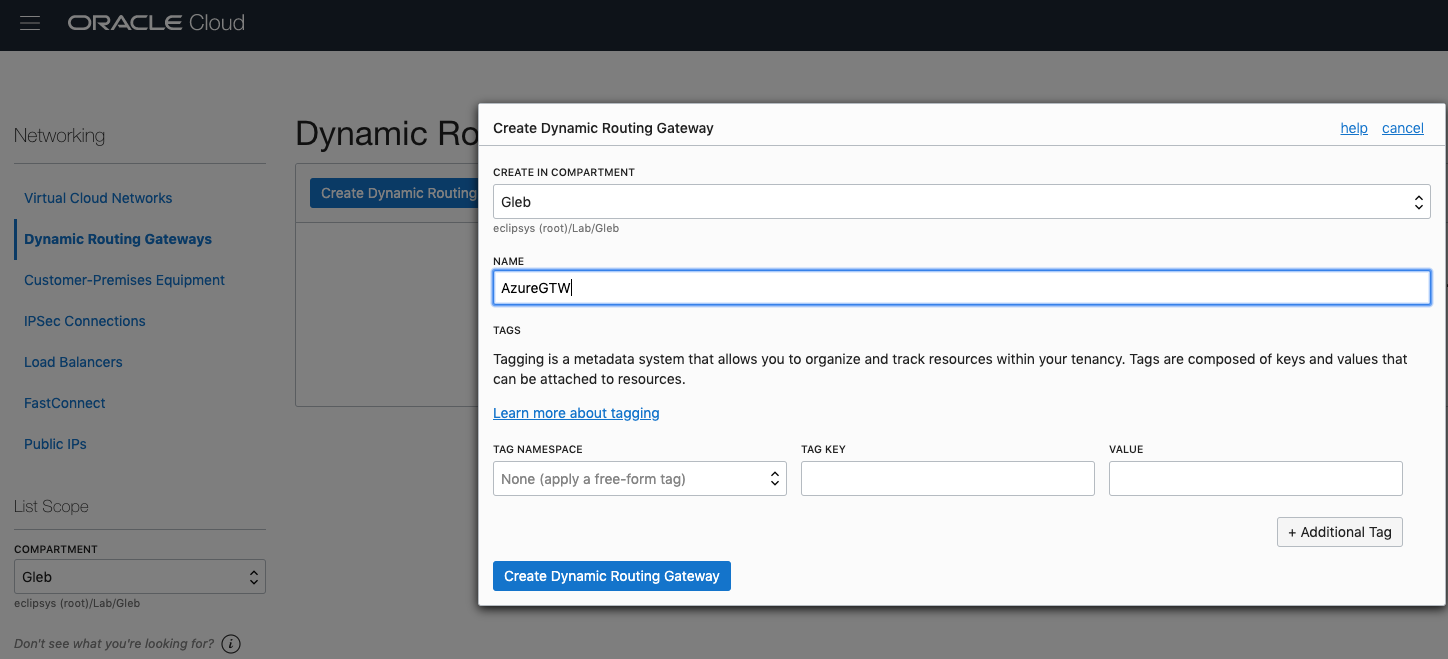Click the info icon beside "Don't see what you're looking for?"
This screenshot has width=1448, height=659.
click(231, 643)
